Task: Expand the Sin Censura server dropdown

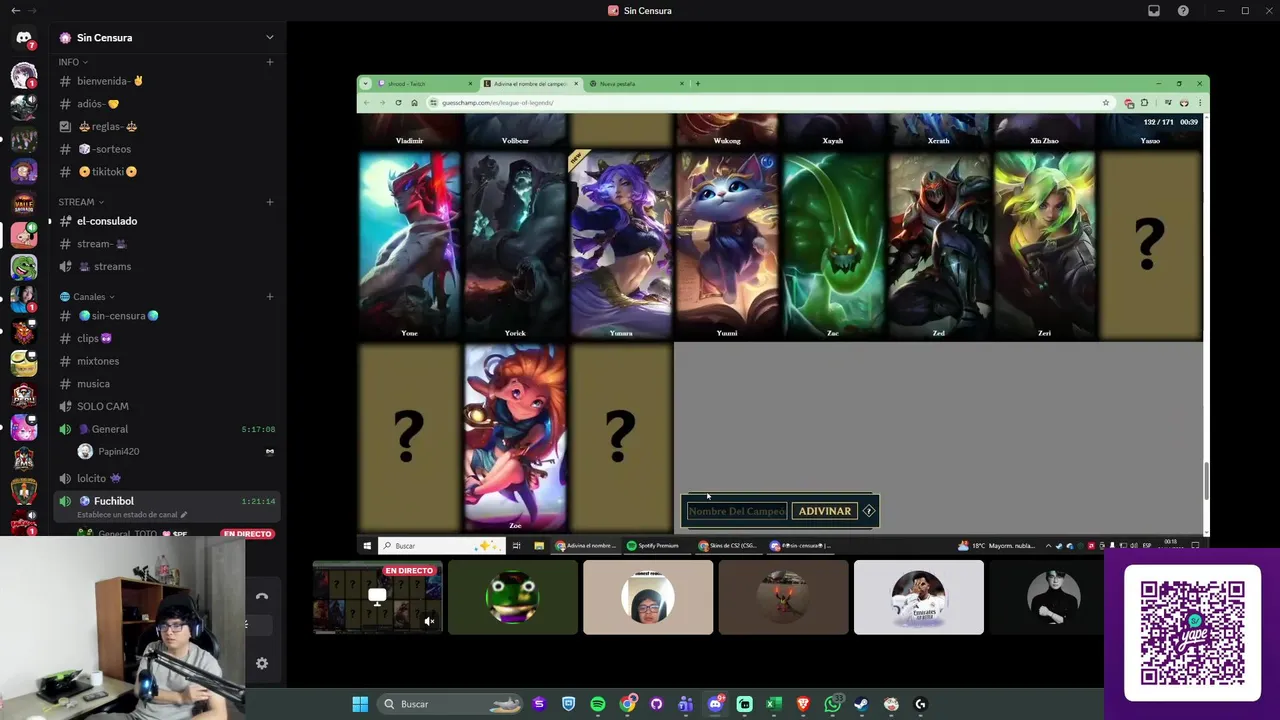Action: click(x=269, y=38)
